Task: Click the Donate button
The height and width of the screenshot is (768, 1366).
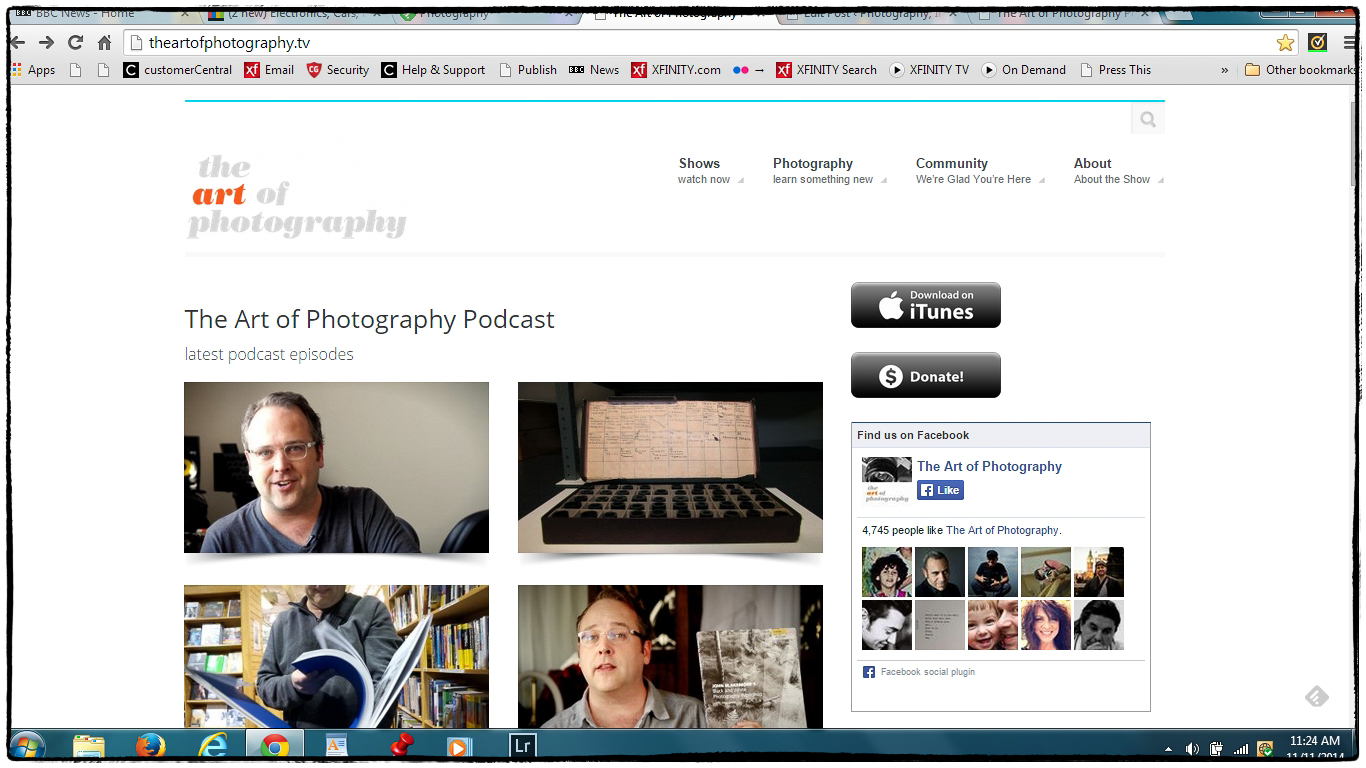Action: pos(925,375)
